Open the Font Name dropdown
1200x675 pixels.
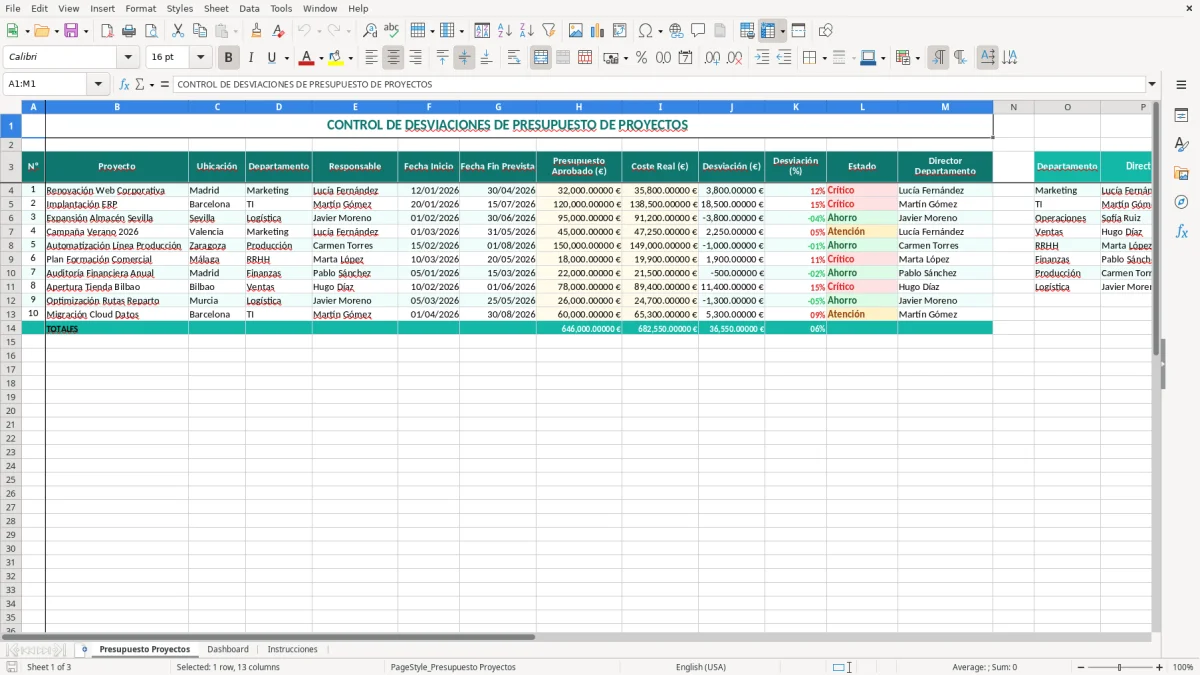pyautogui.click(x=128, y=58)
